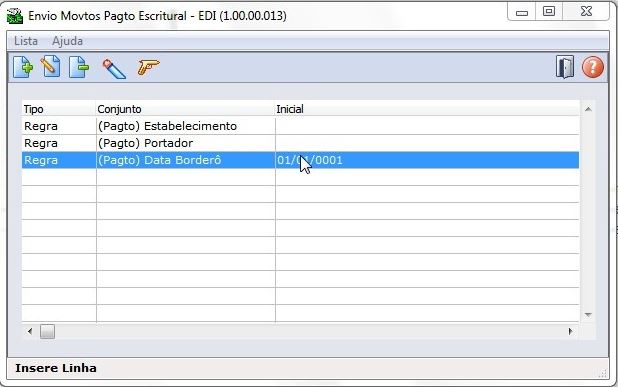Click Regra in the Data Borderô row
This screenshot has width=618, height=387.
[x=41, y=160]
